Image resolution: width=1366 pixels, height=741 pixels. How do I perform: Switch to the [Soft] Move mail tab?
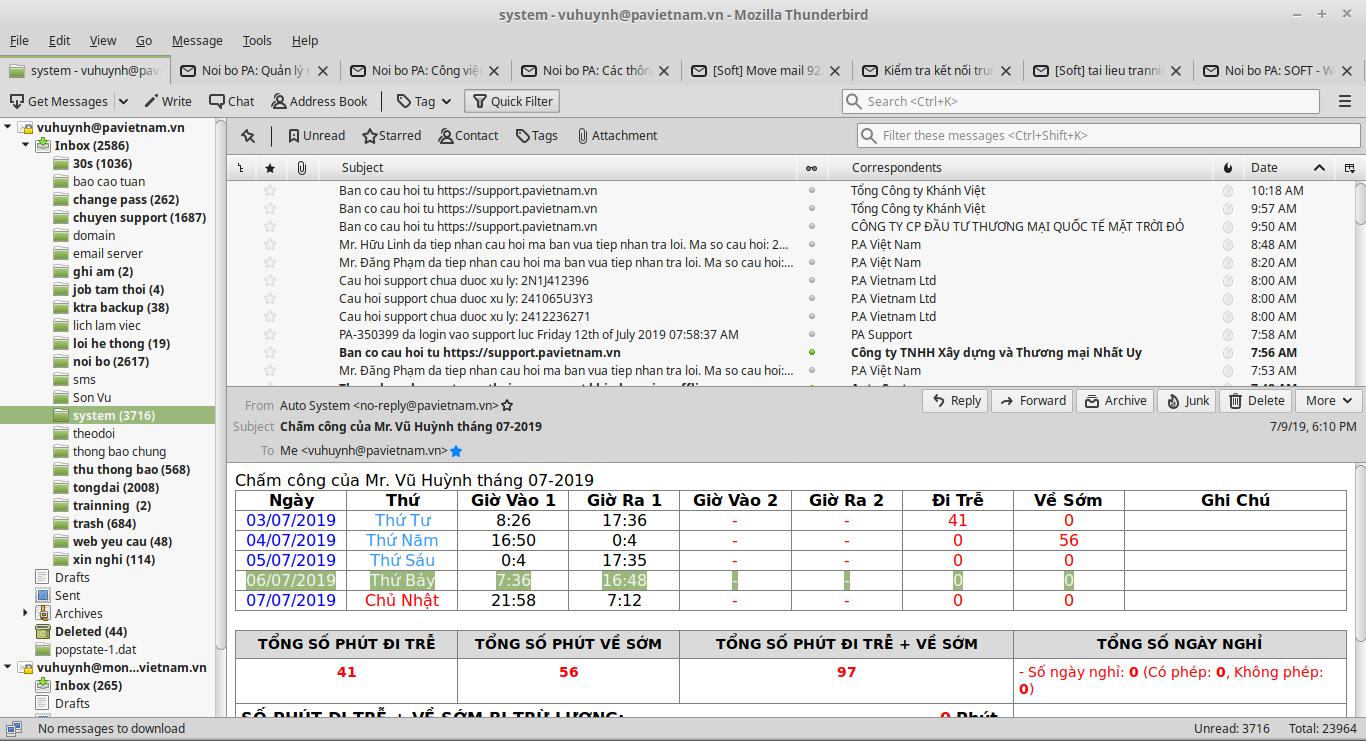tap(767, 71)
